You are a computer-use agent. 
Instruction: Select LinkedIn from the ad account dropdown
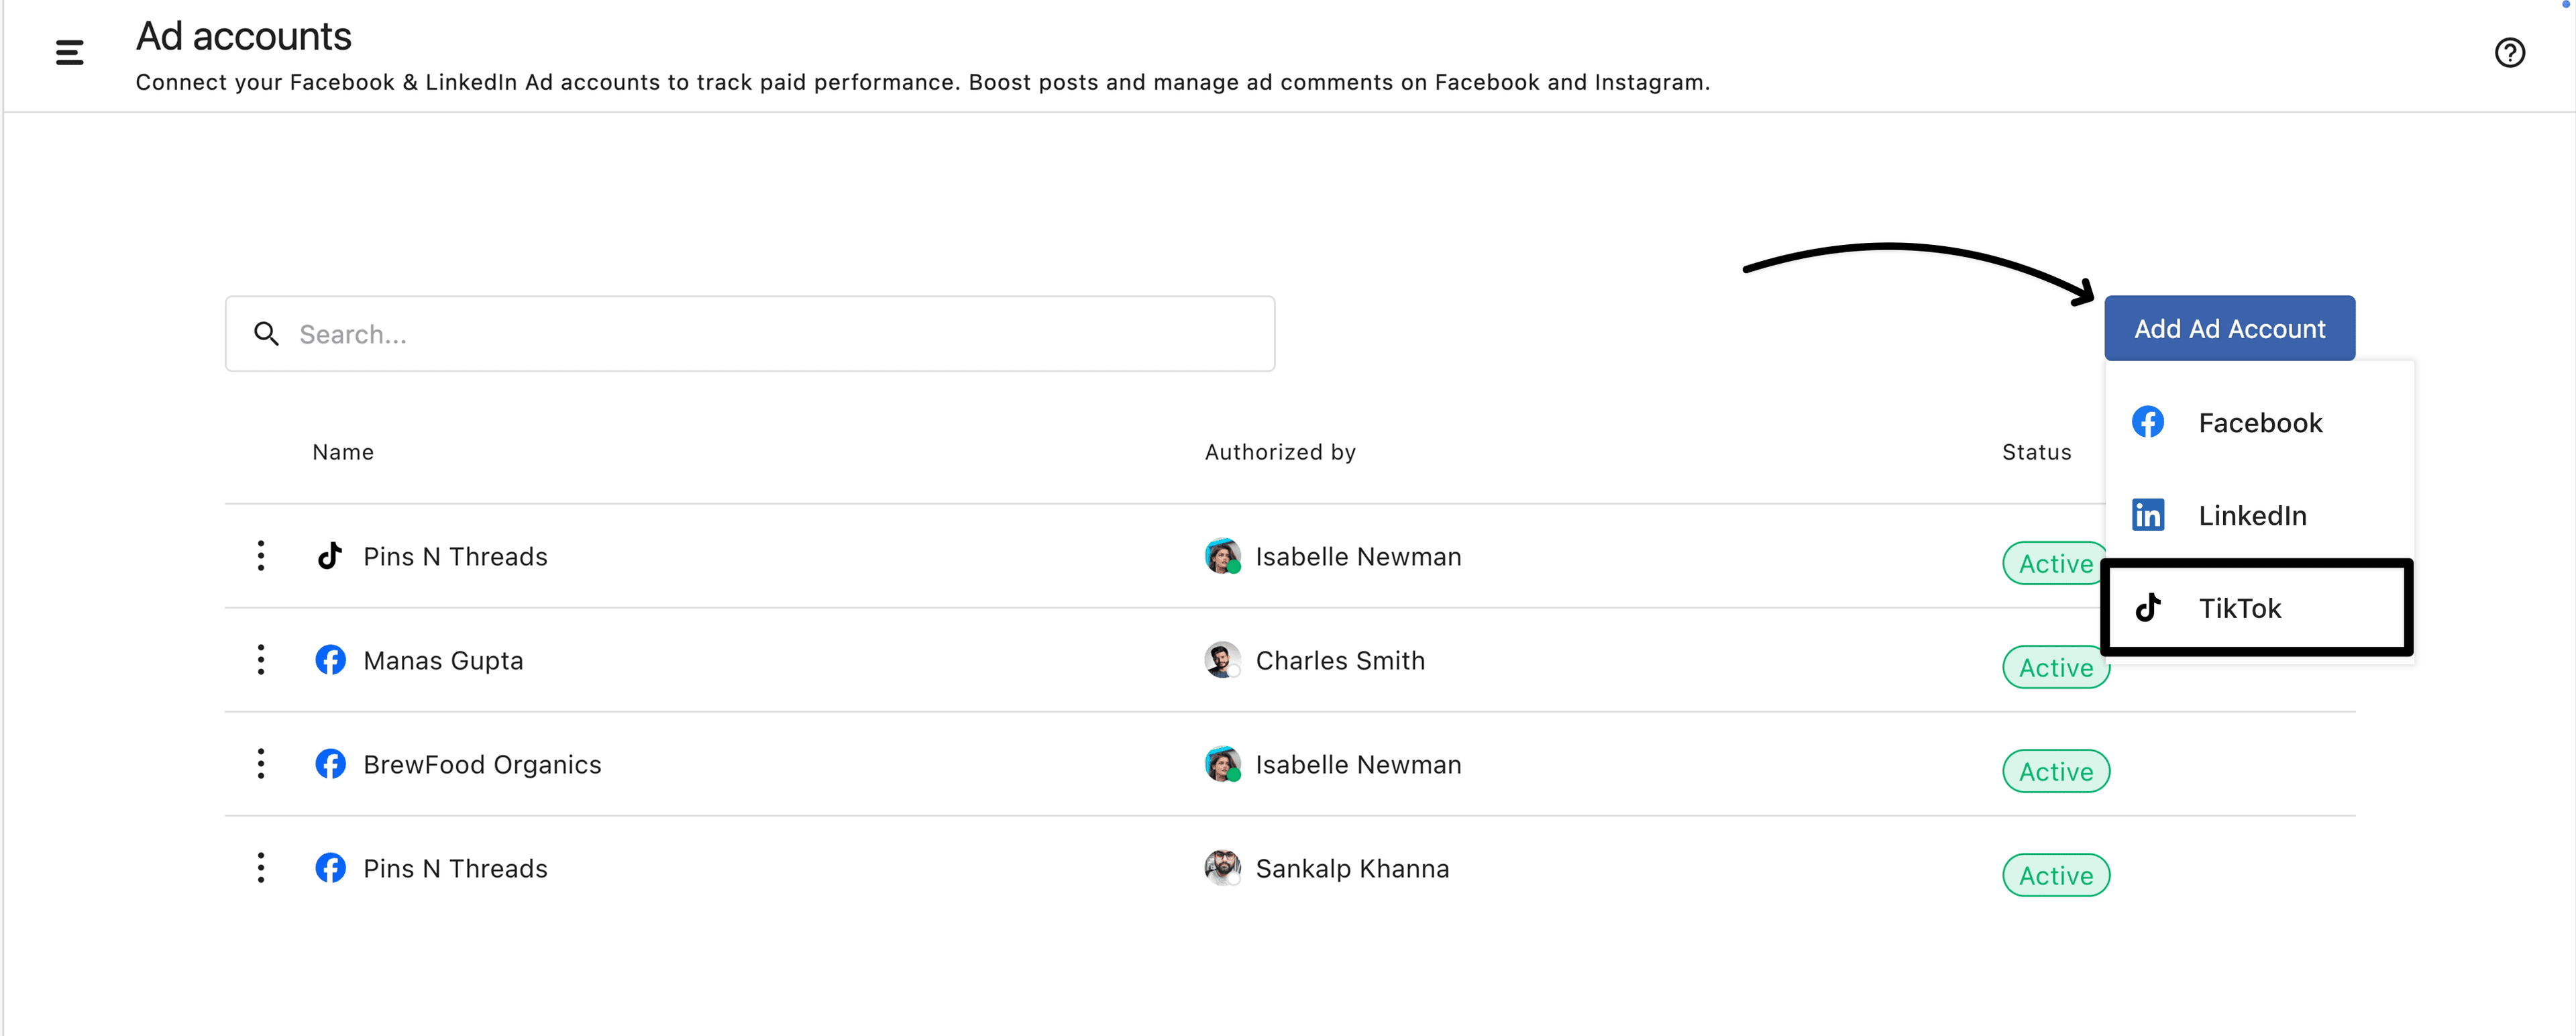pos(2251,516)
